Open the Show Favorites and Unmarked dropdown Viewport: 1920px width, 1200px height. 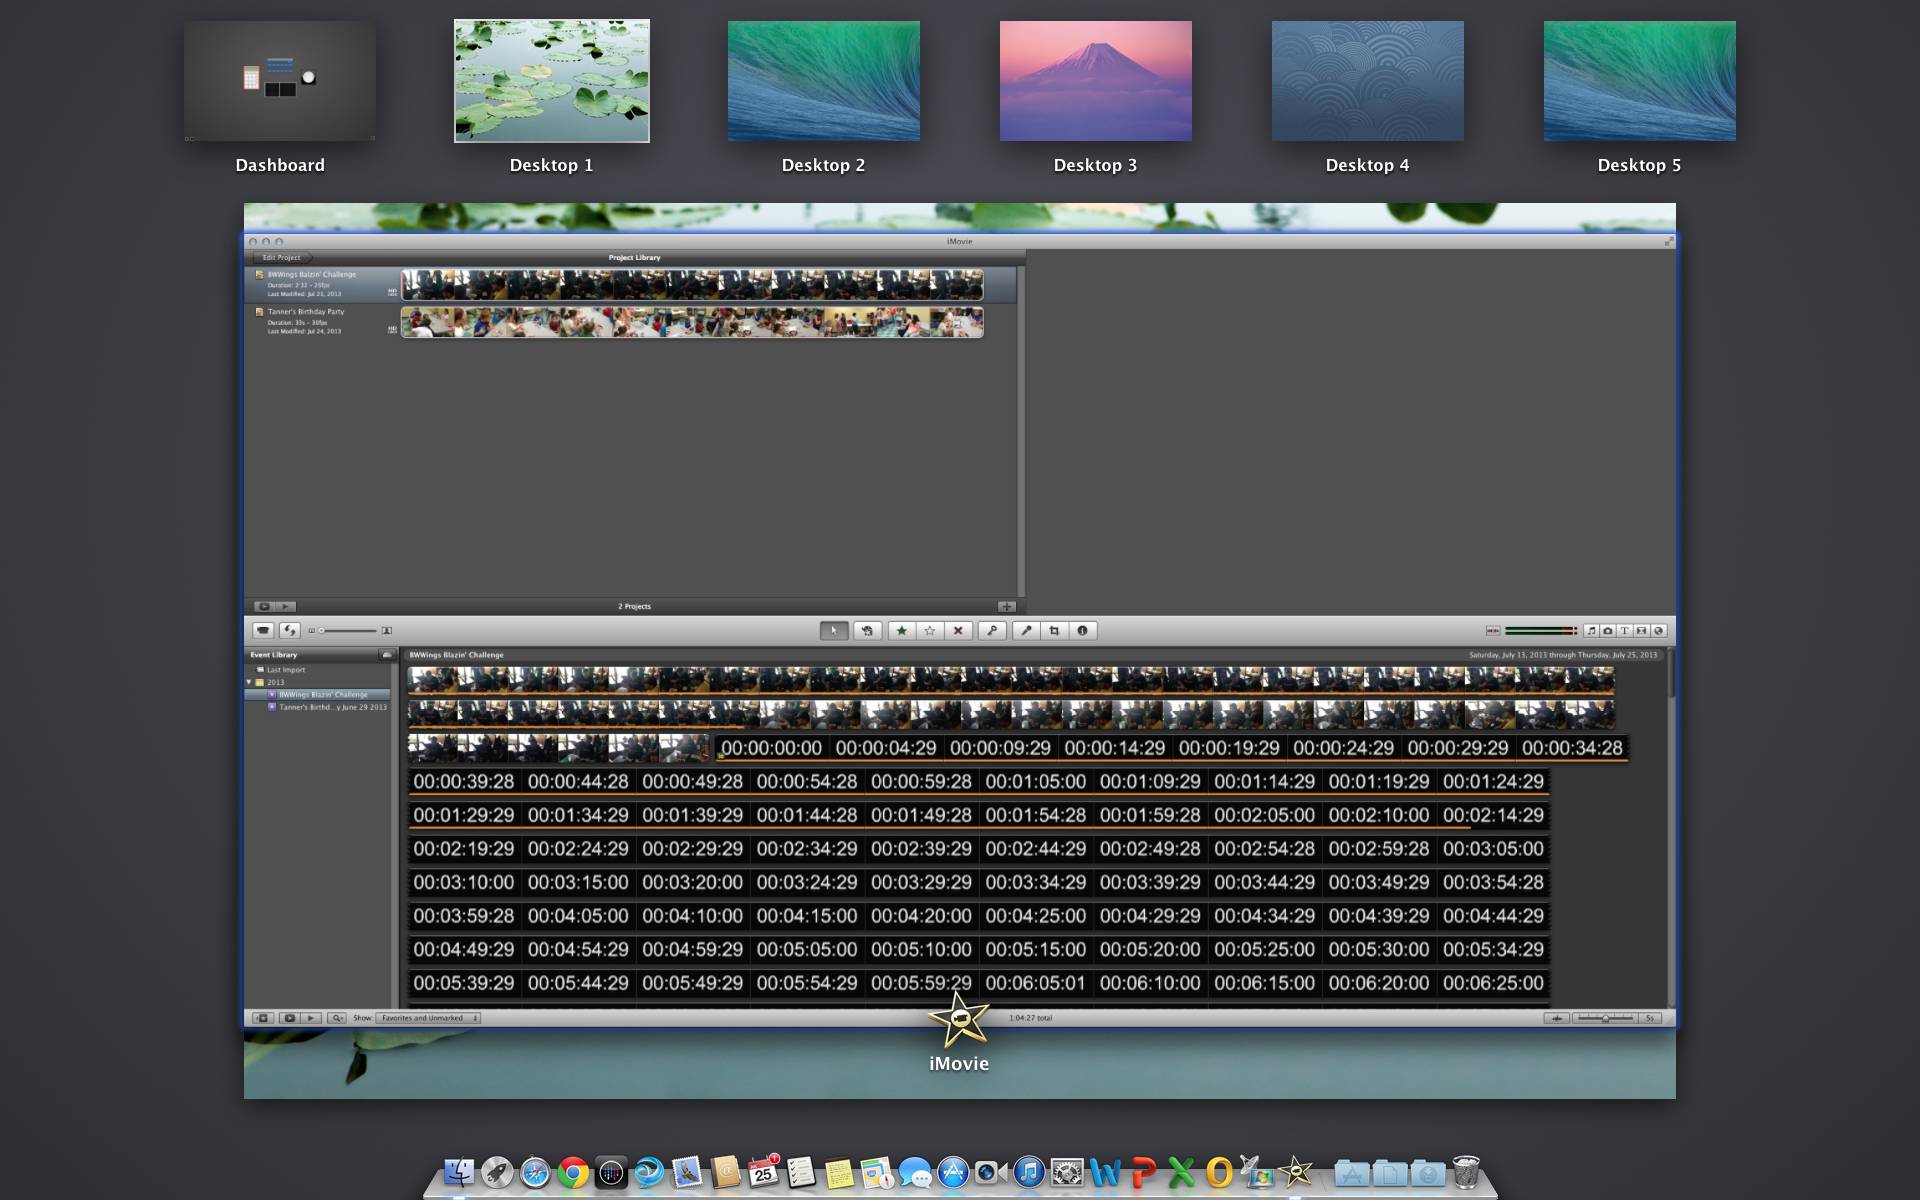pyautogui.click(x=428, y=1018)
